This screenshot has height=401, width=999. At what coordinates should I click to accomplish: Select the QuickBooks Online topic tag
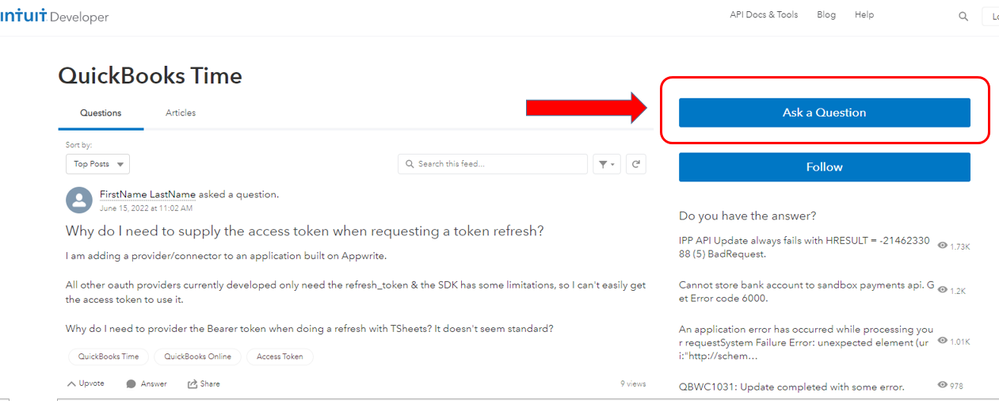tap(198, 356)
